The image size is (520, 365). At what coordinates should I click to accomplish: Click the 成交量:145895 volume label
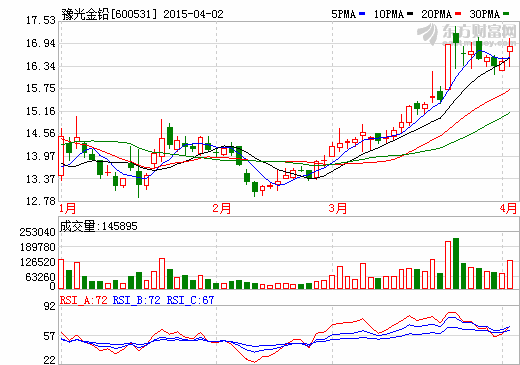[99, 226]
